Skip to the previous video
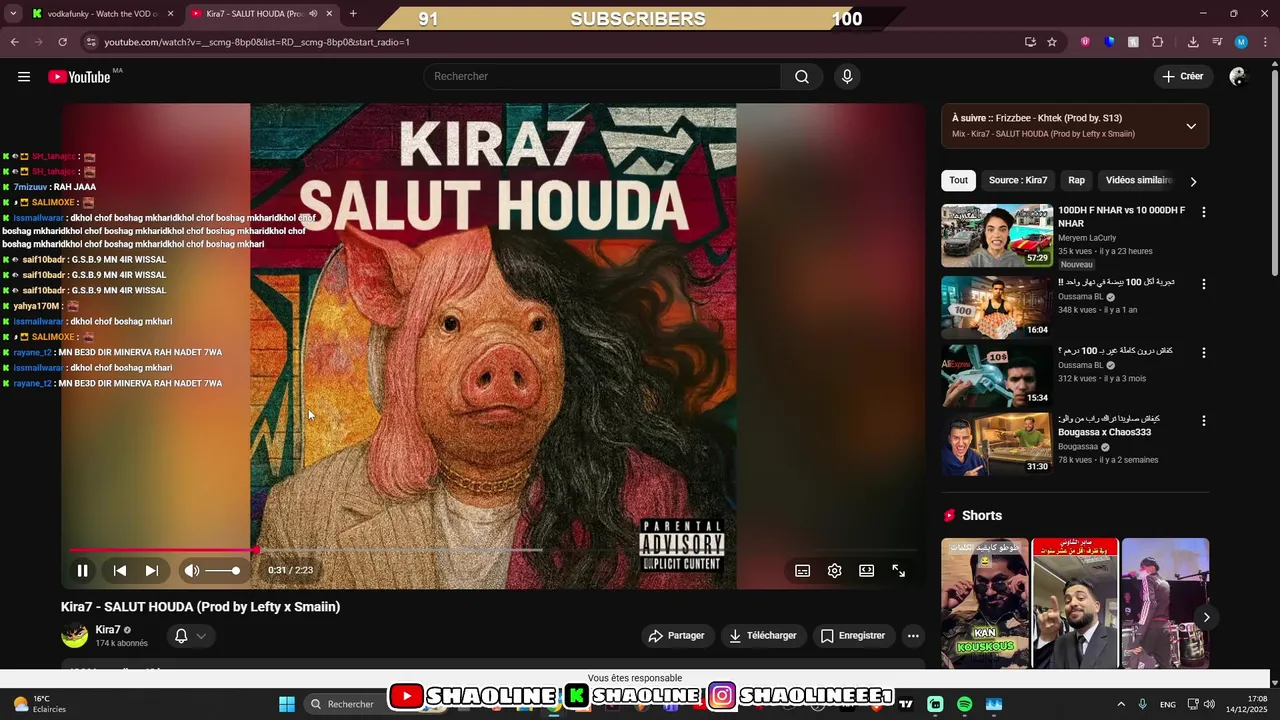 (119, 570)
